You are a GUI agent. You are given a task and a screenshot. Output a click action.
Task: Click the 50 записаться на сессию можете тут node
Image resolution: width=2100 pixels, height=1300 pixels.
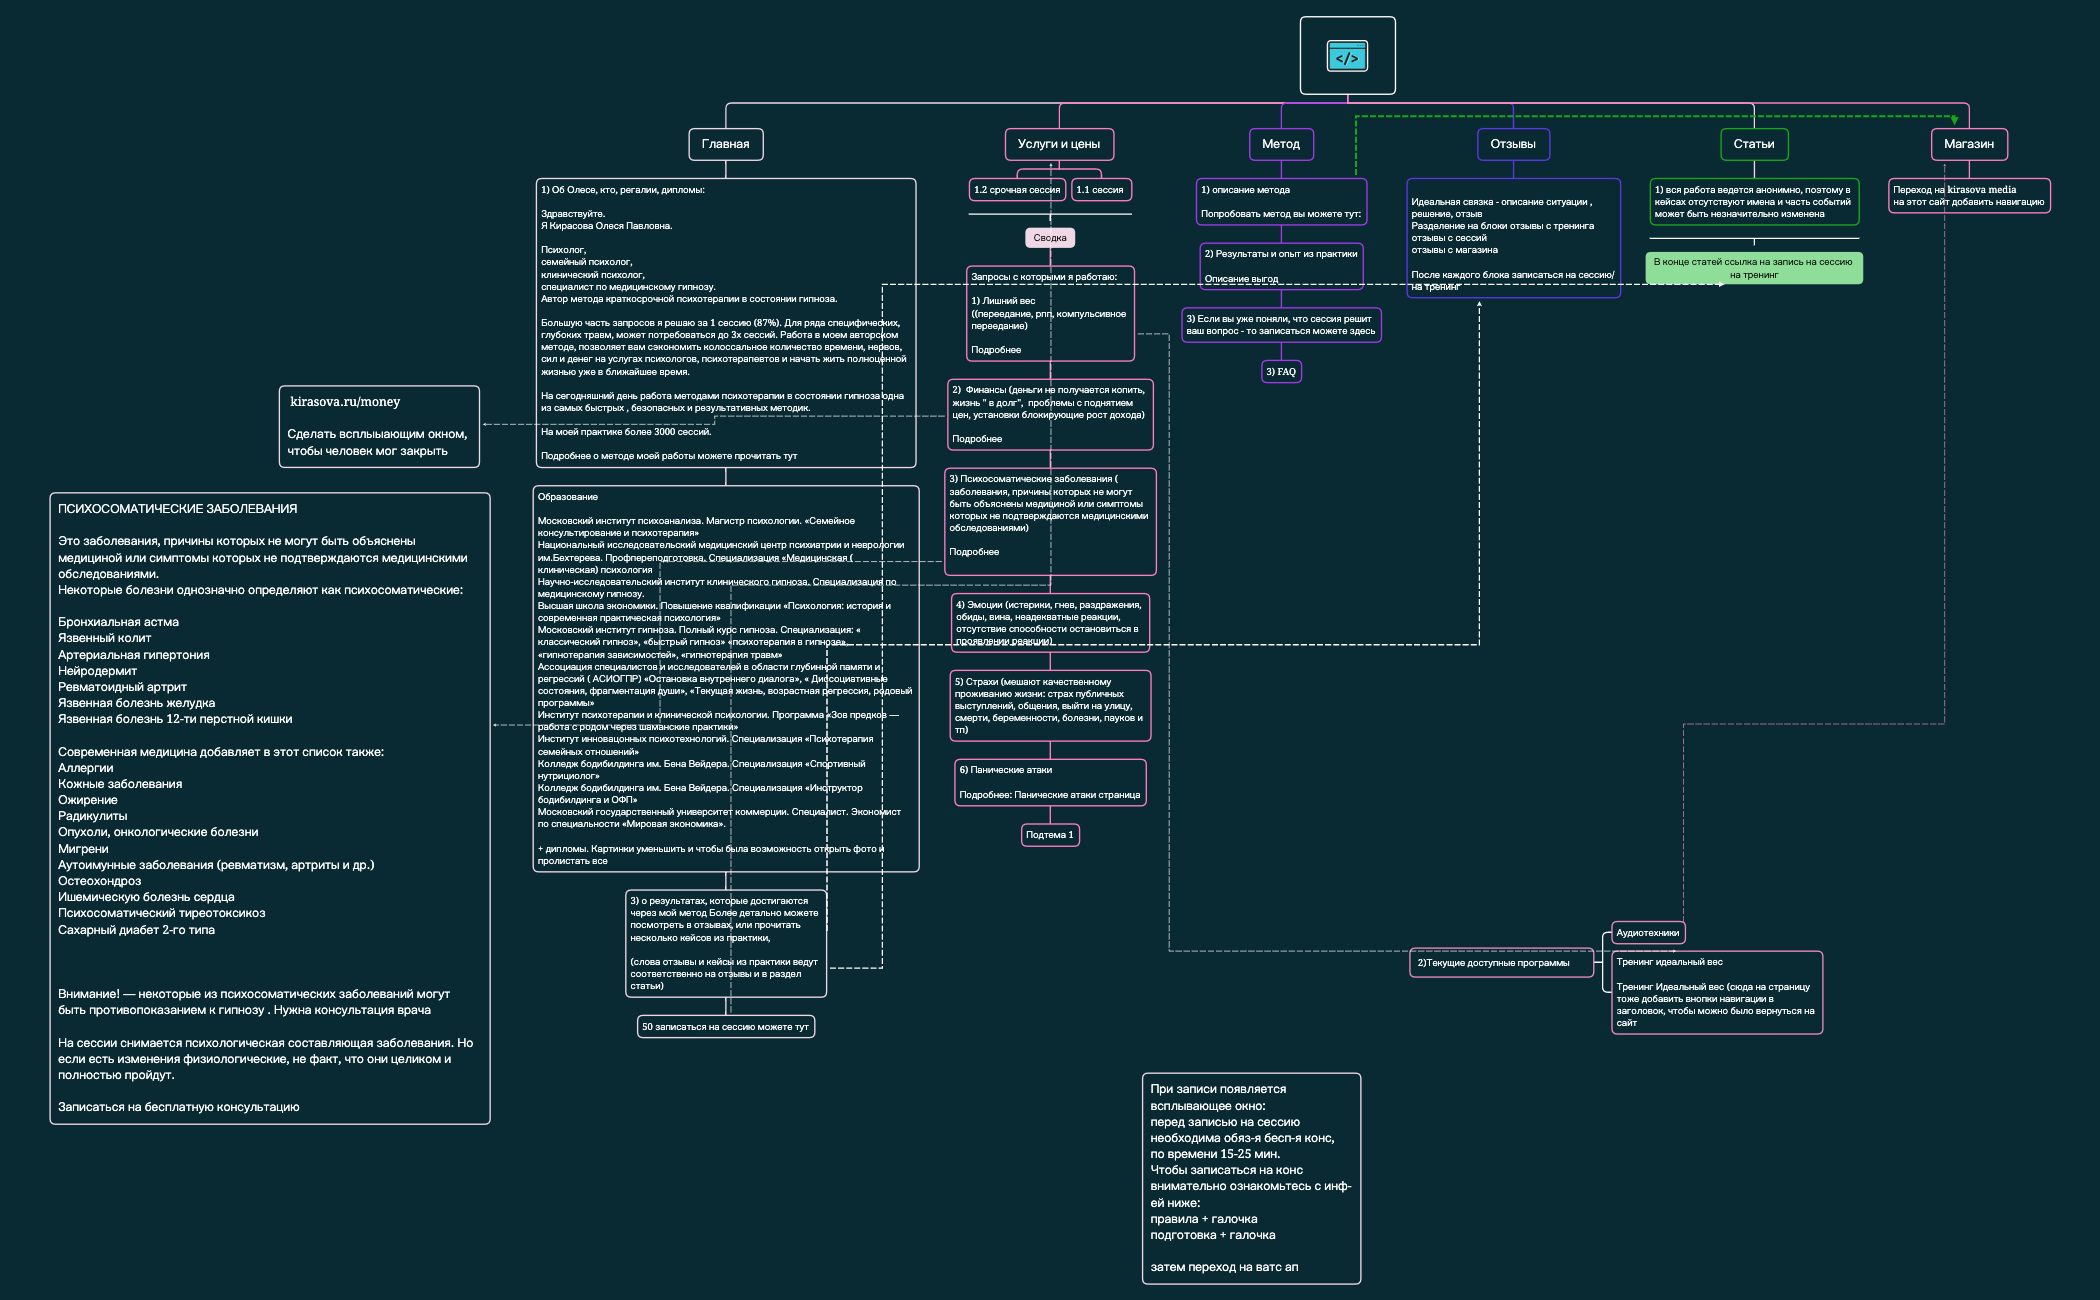point(725,1026)
